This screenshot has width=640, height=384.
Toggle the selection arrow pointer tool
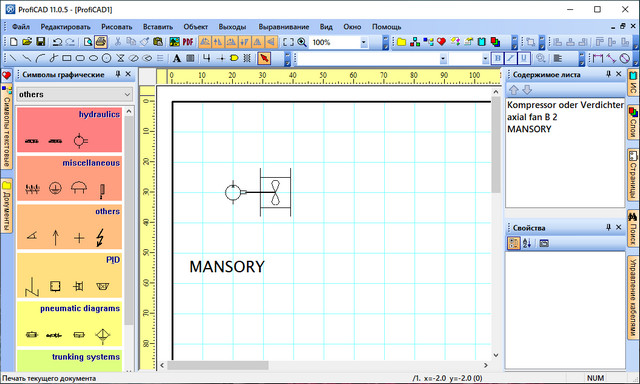pyautogui.click(x=264, y=58)
